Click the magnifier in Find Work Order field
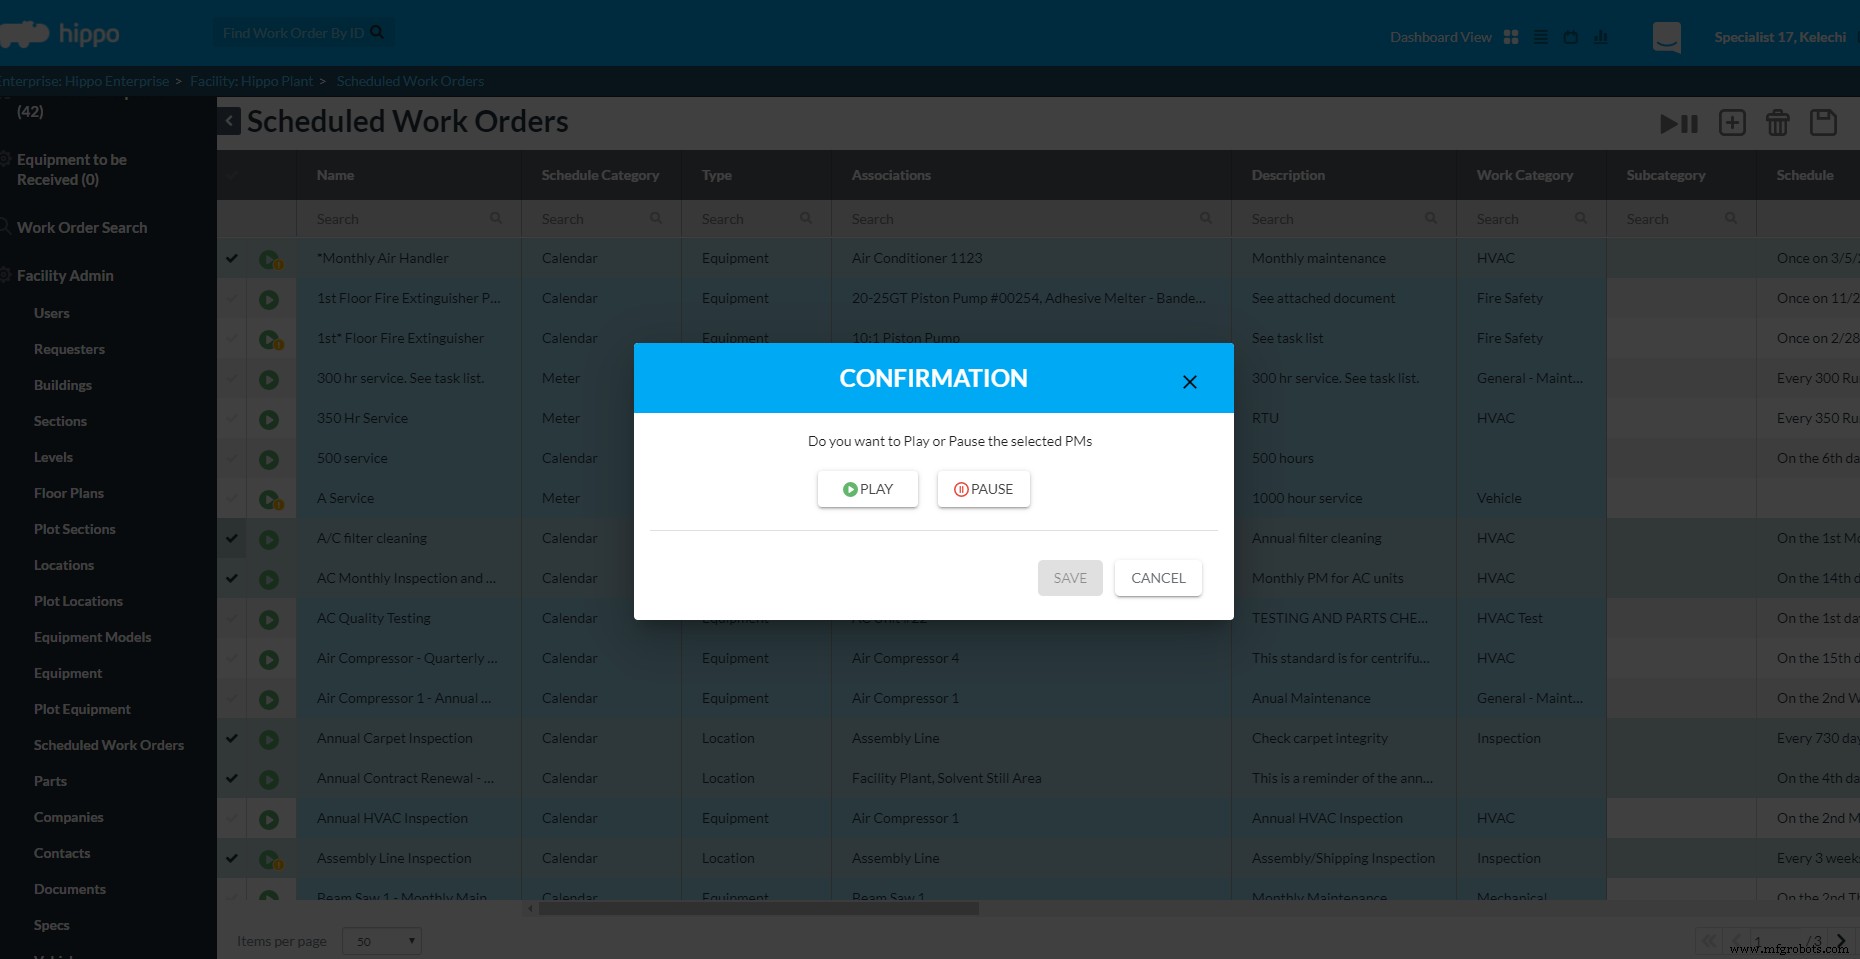 click(x=376, y=31)
